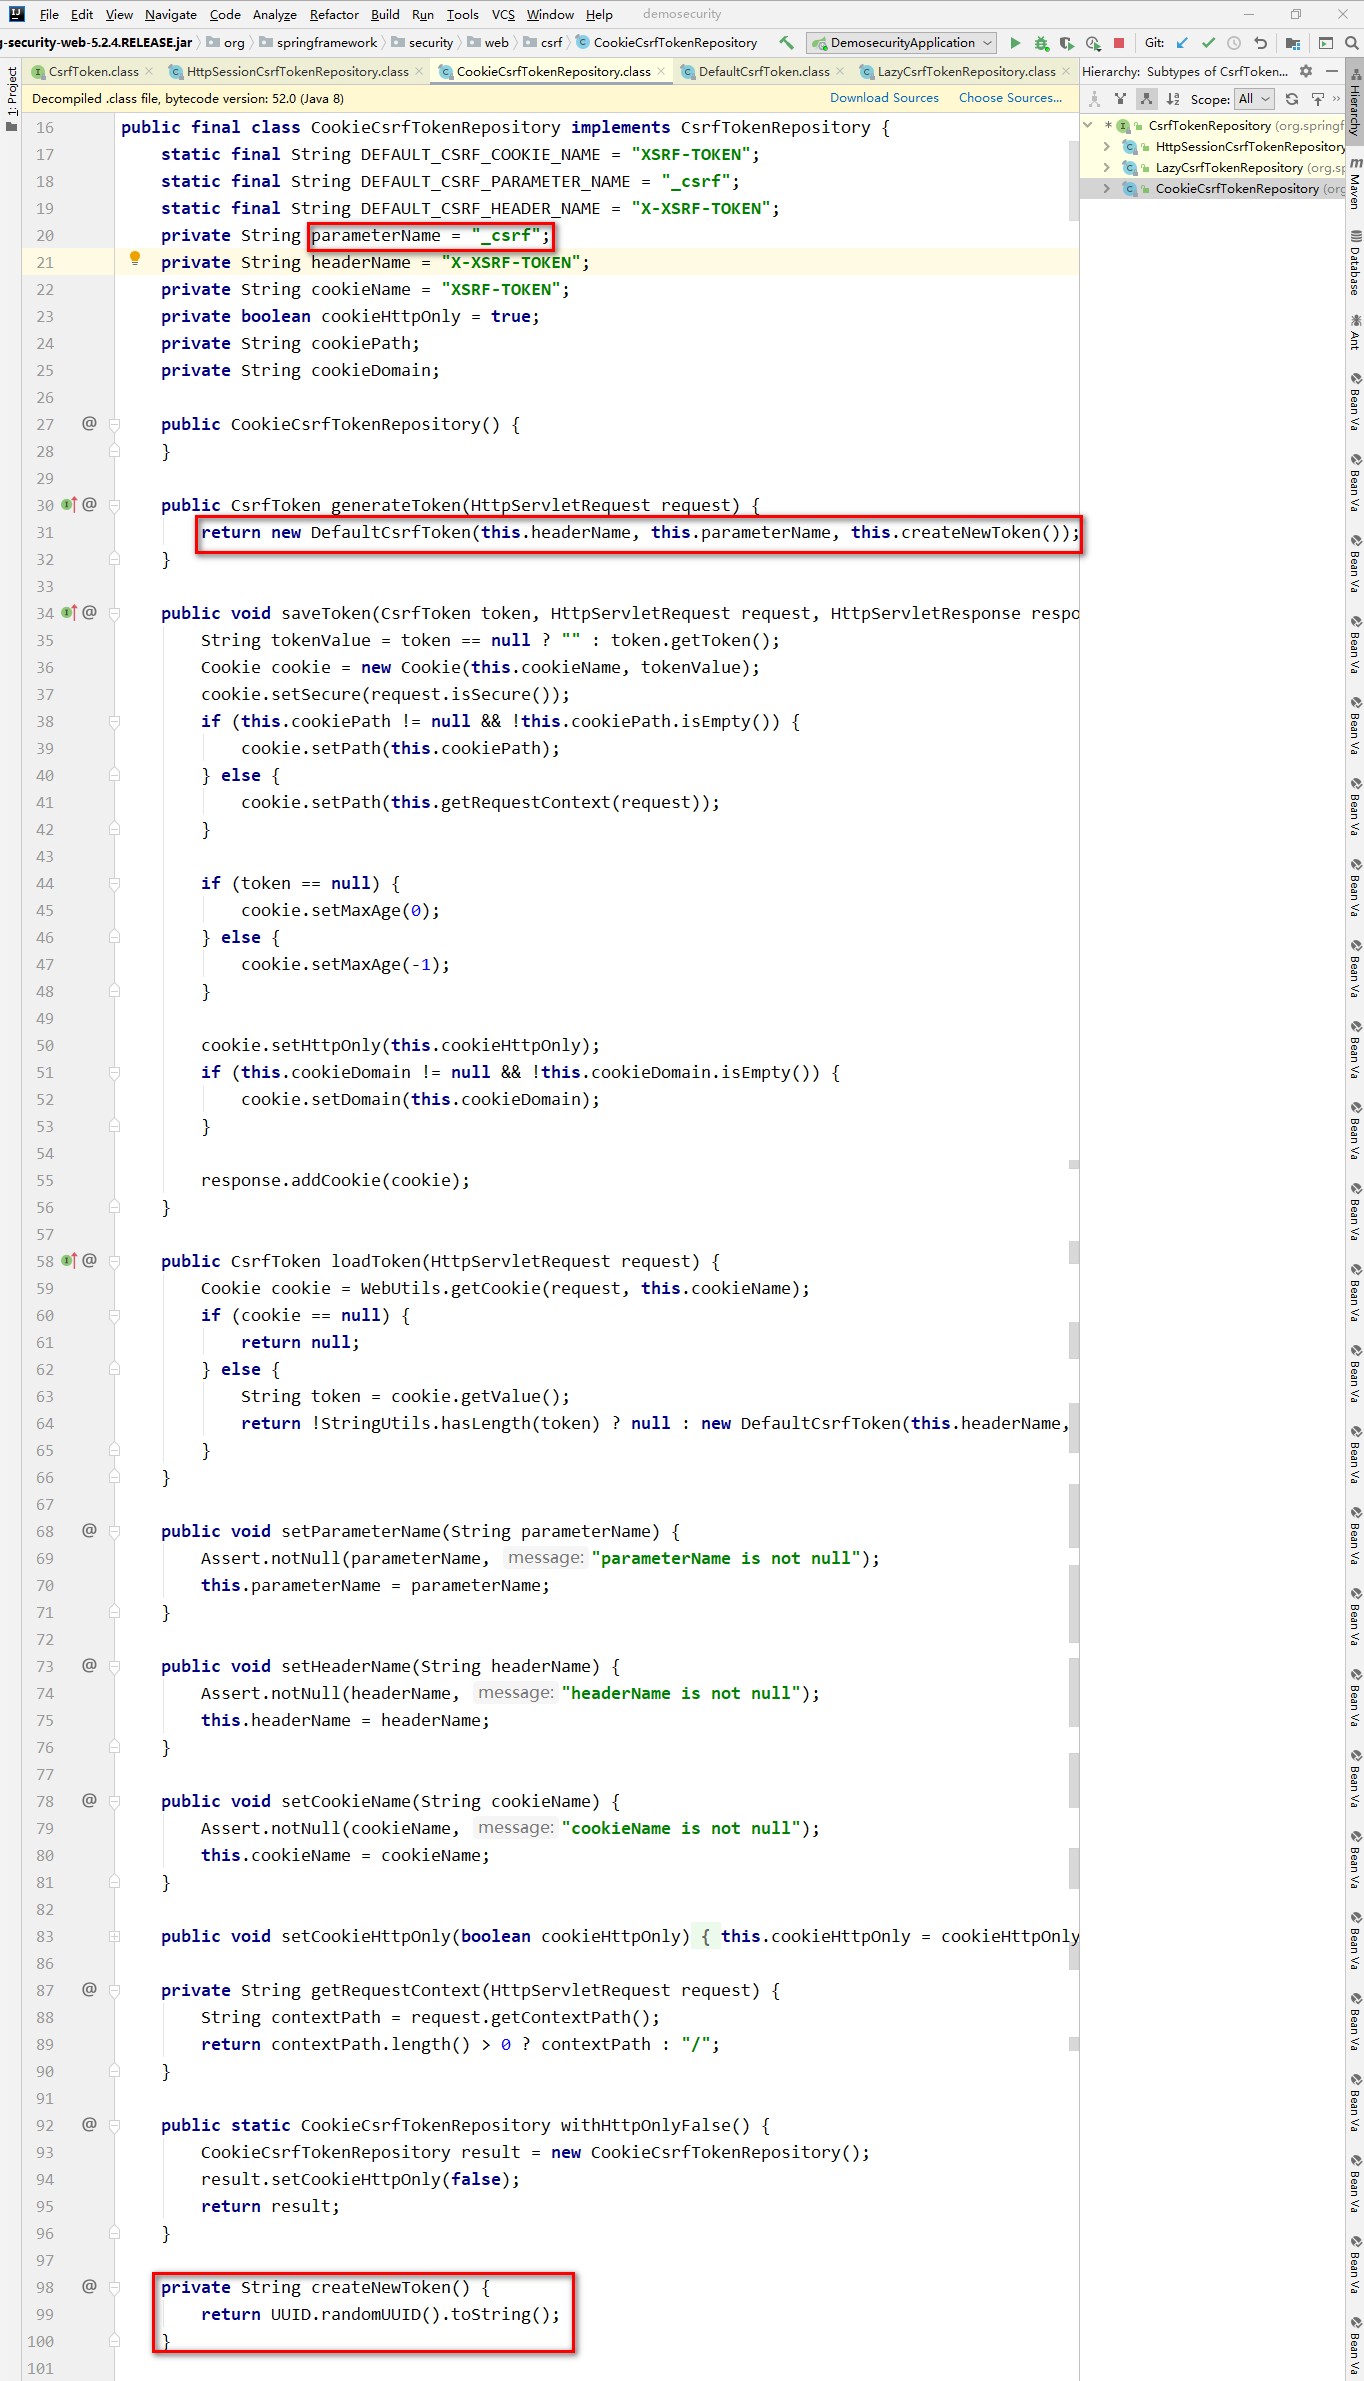Open Hierarchy panel settings gear
The width and height of the screenshot is (1364, 2381).
[1306, 71]
